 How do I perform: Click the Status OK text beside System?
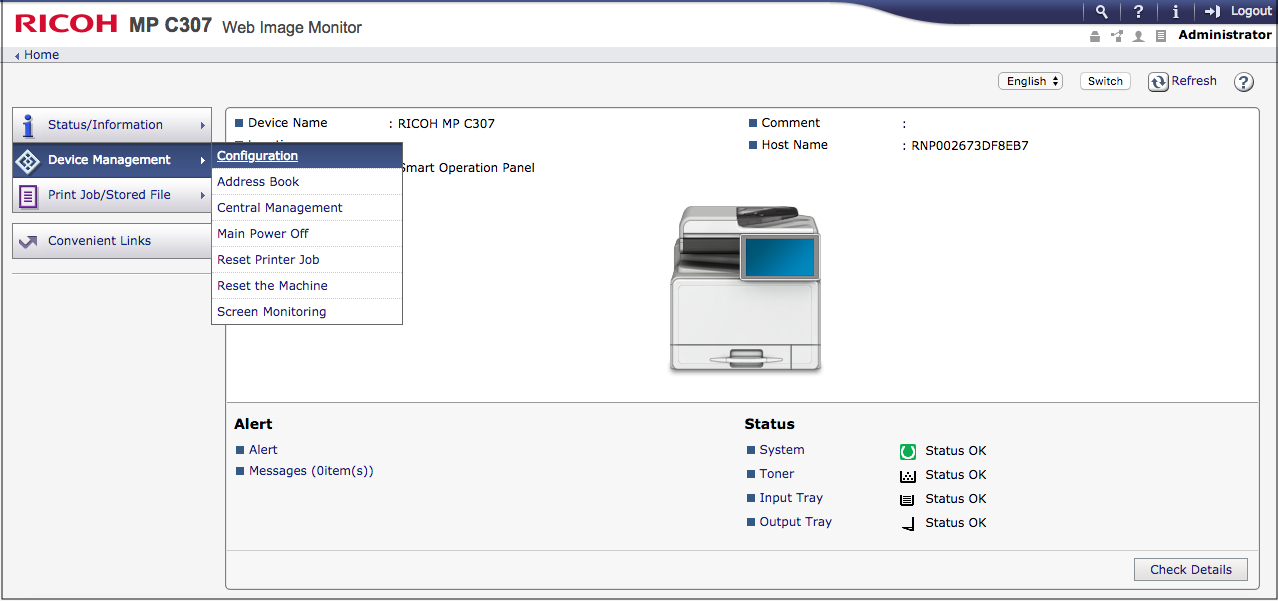956,451
